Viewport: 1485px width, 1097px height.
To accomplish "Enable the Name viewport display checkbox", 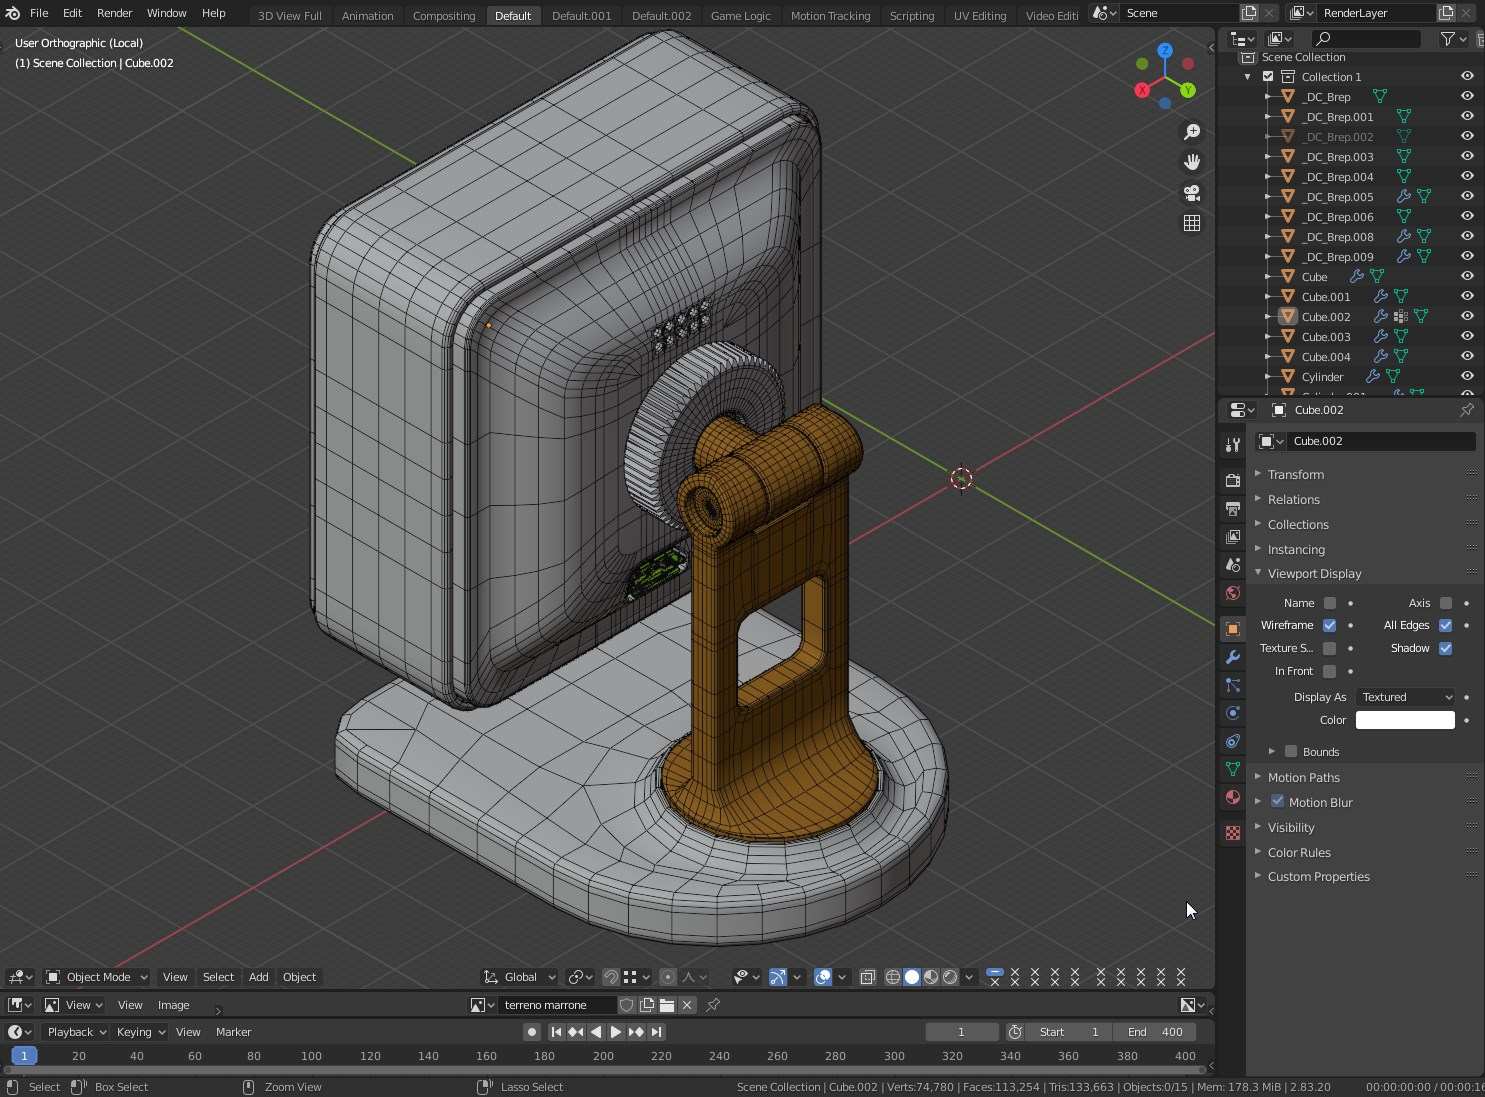I will coord(1330,603).
